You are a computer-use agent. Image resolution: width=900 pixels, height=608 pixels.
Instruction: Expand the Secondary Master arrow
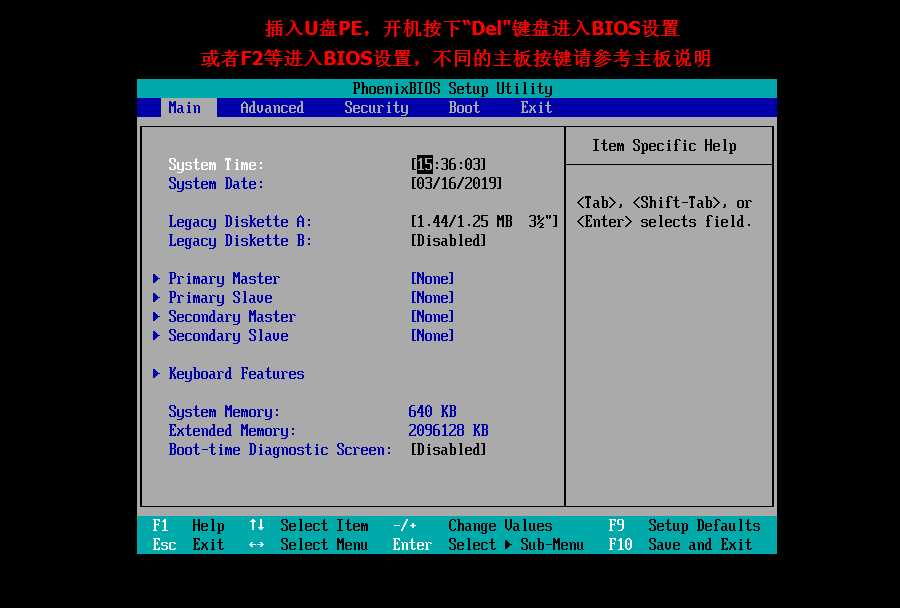point(156,316)
